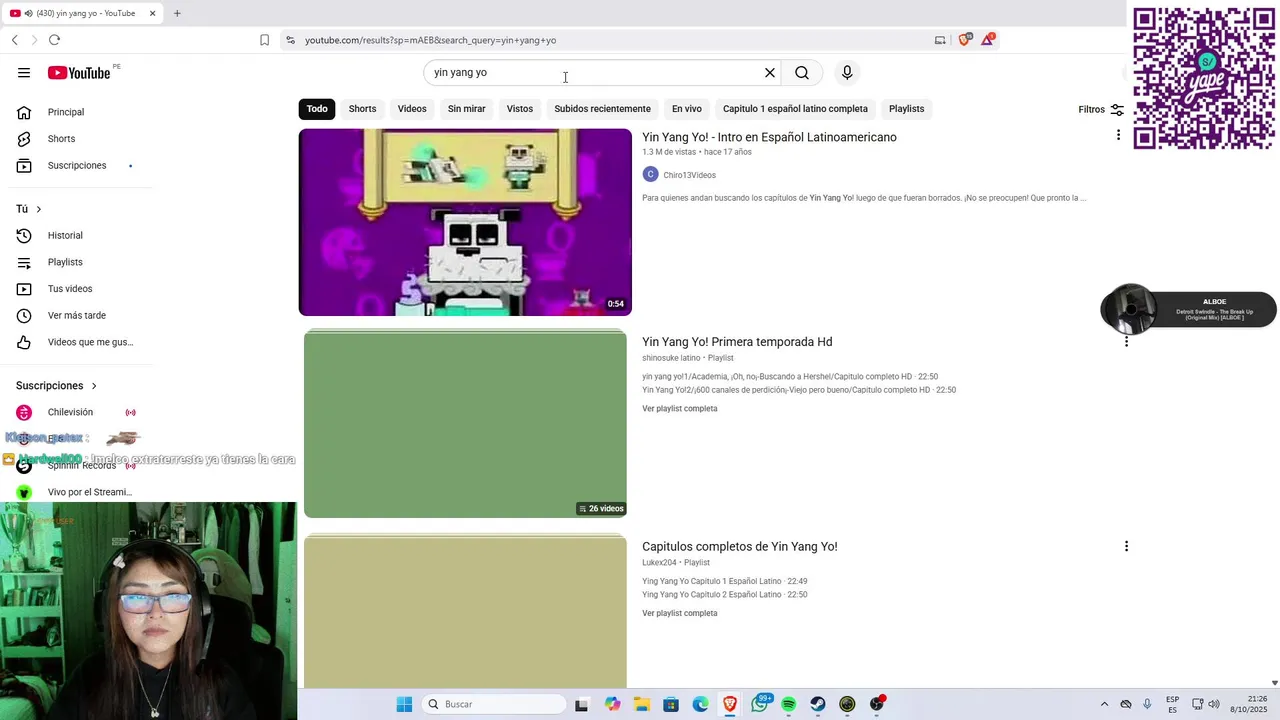Select the Subidos recientemente chip
The width and height of the screenshot is (1280, 720).
click(602, 109)
